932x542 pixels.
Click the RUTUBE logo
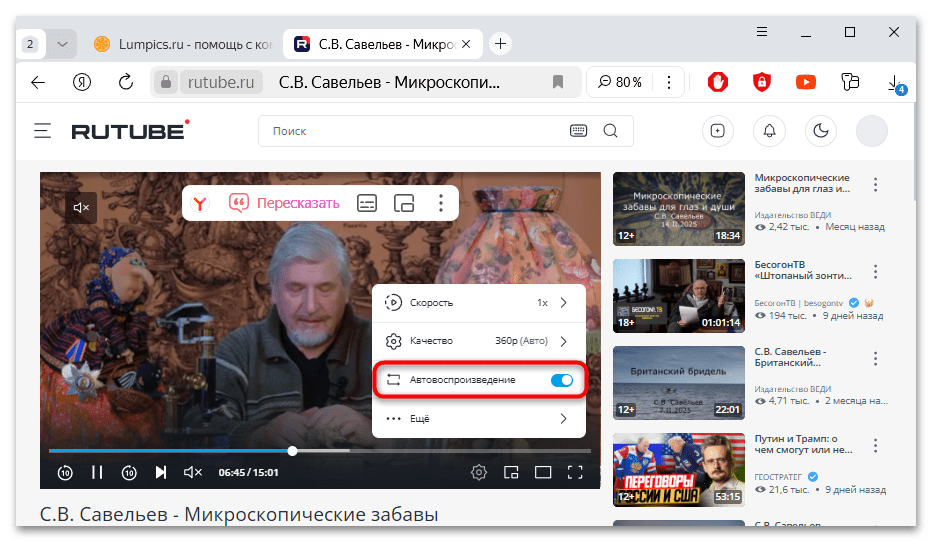[130, 130]
